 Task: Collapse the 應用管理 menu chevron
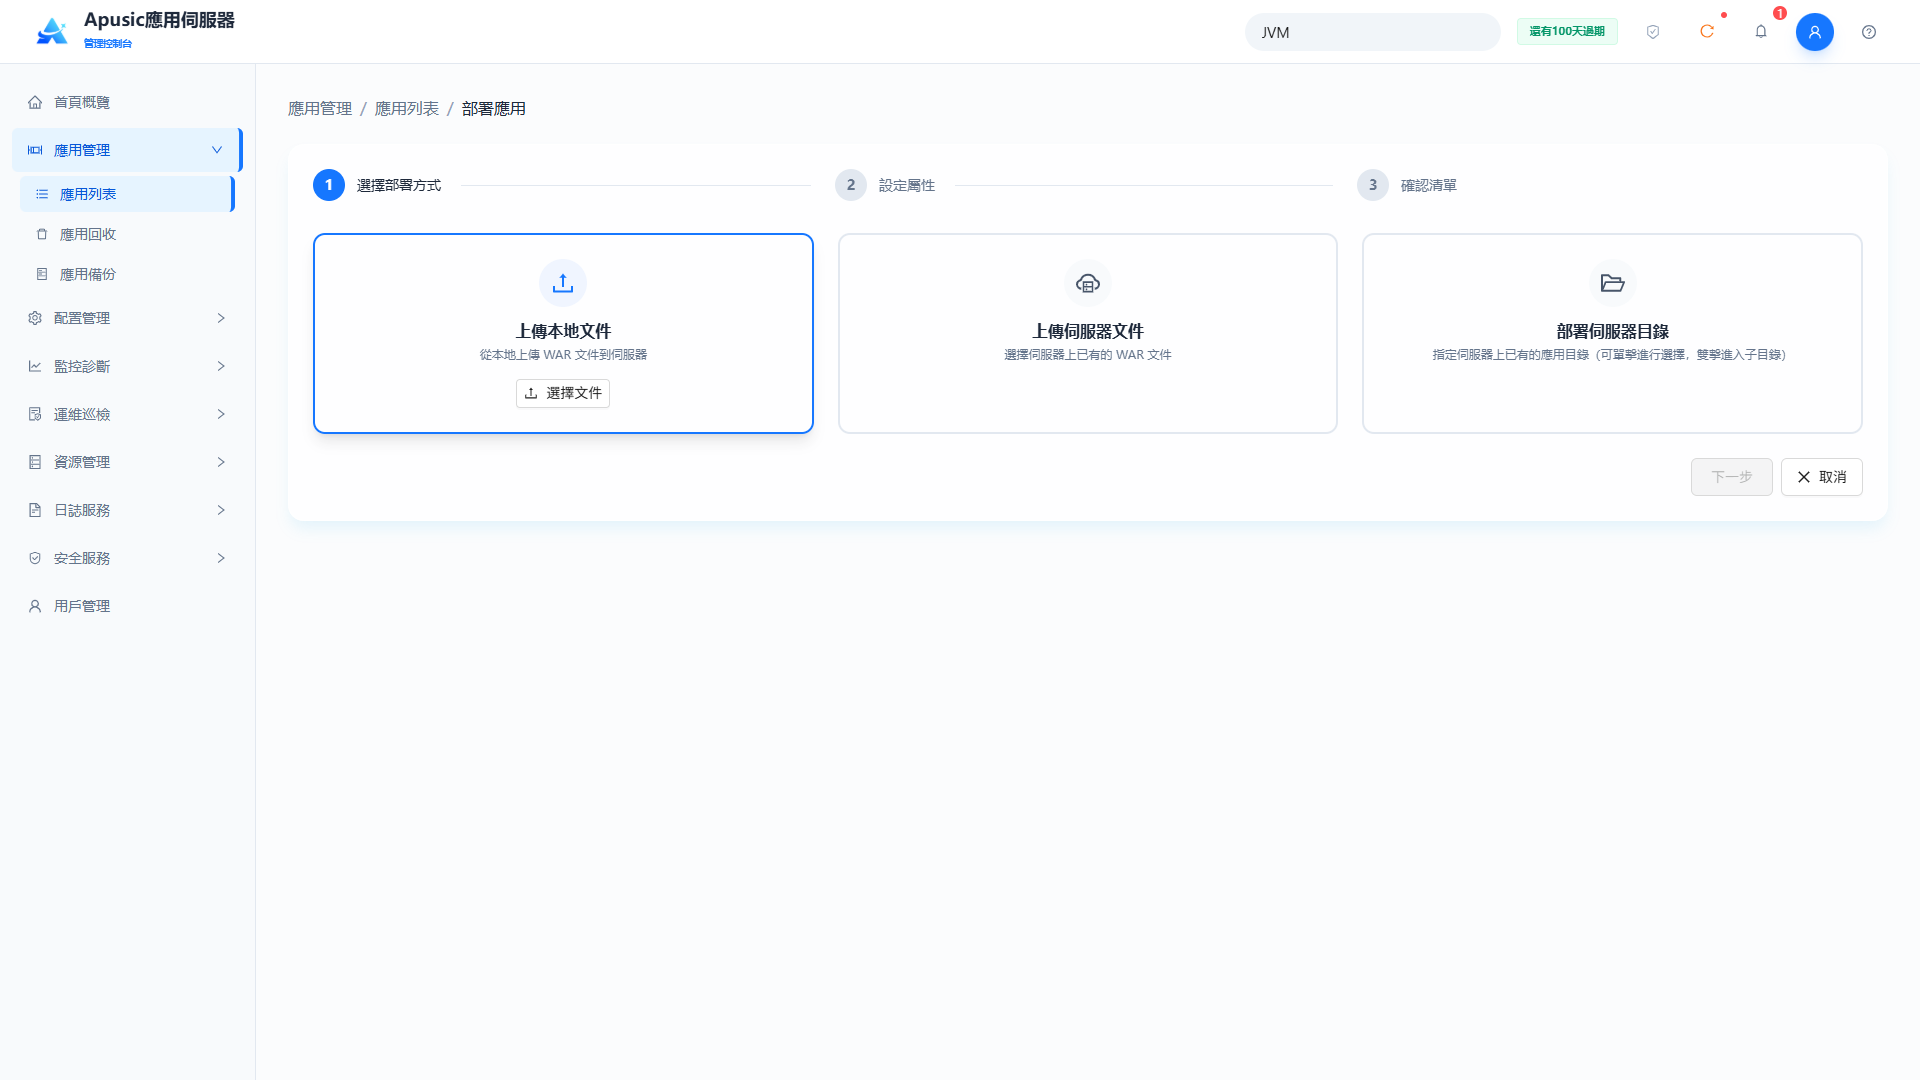[217, 150]
